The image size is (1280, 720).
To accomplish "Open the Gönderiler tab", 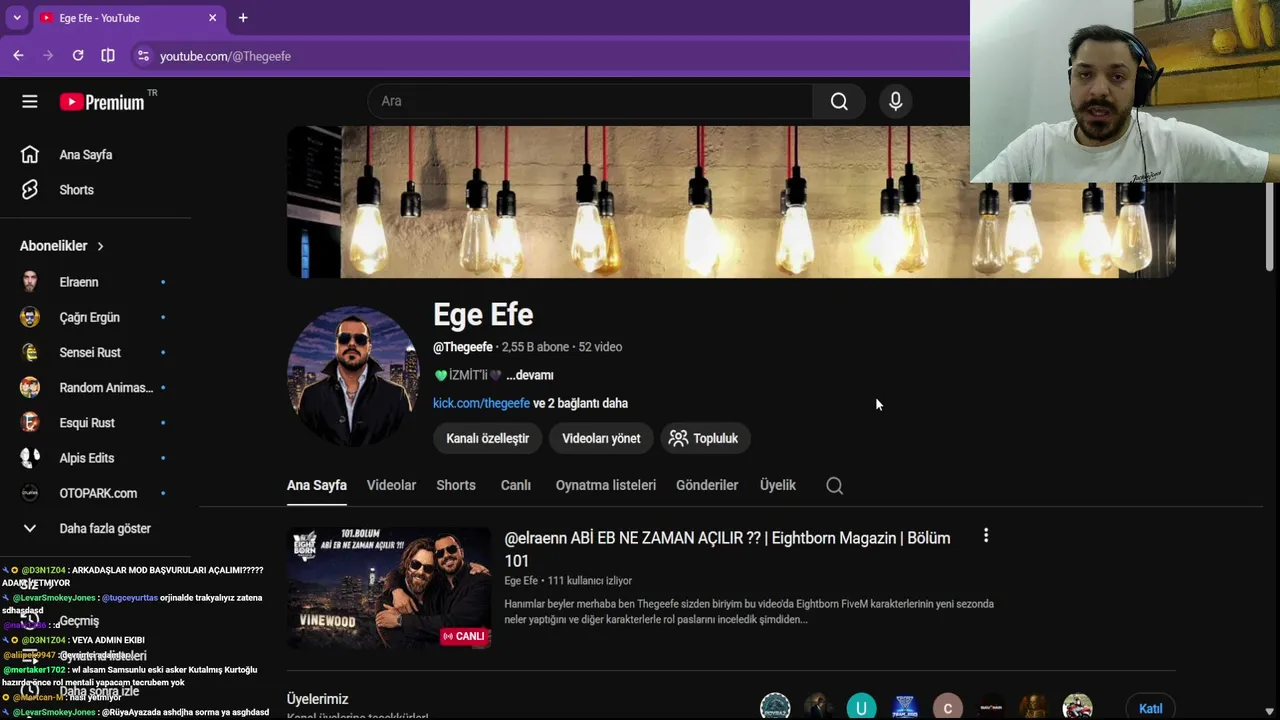I will [x=707, y=485].
